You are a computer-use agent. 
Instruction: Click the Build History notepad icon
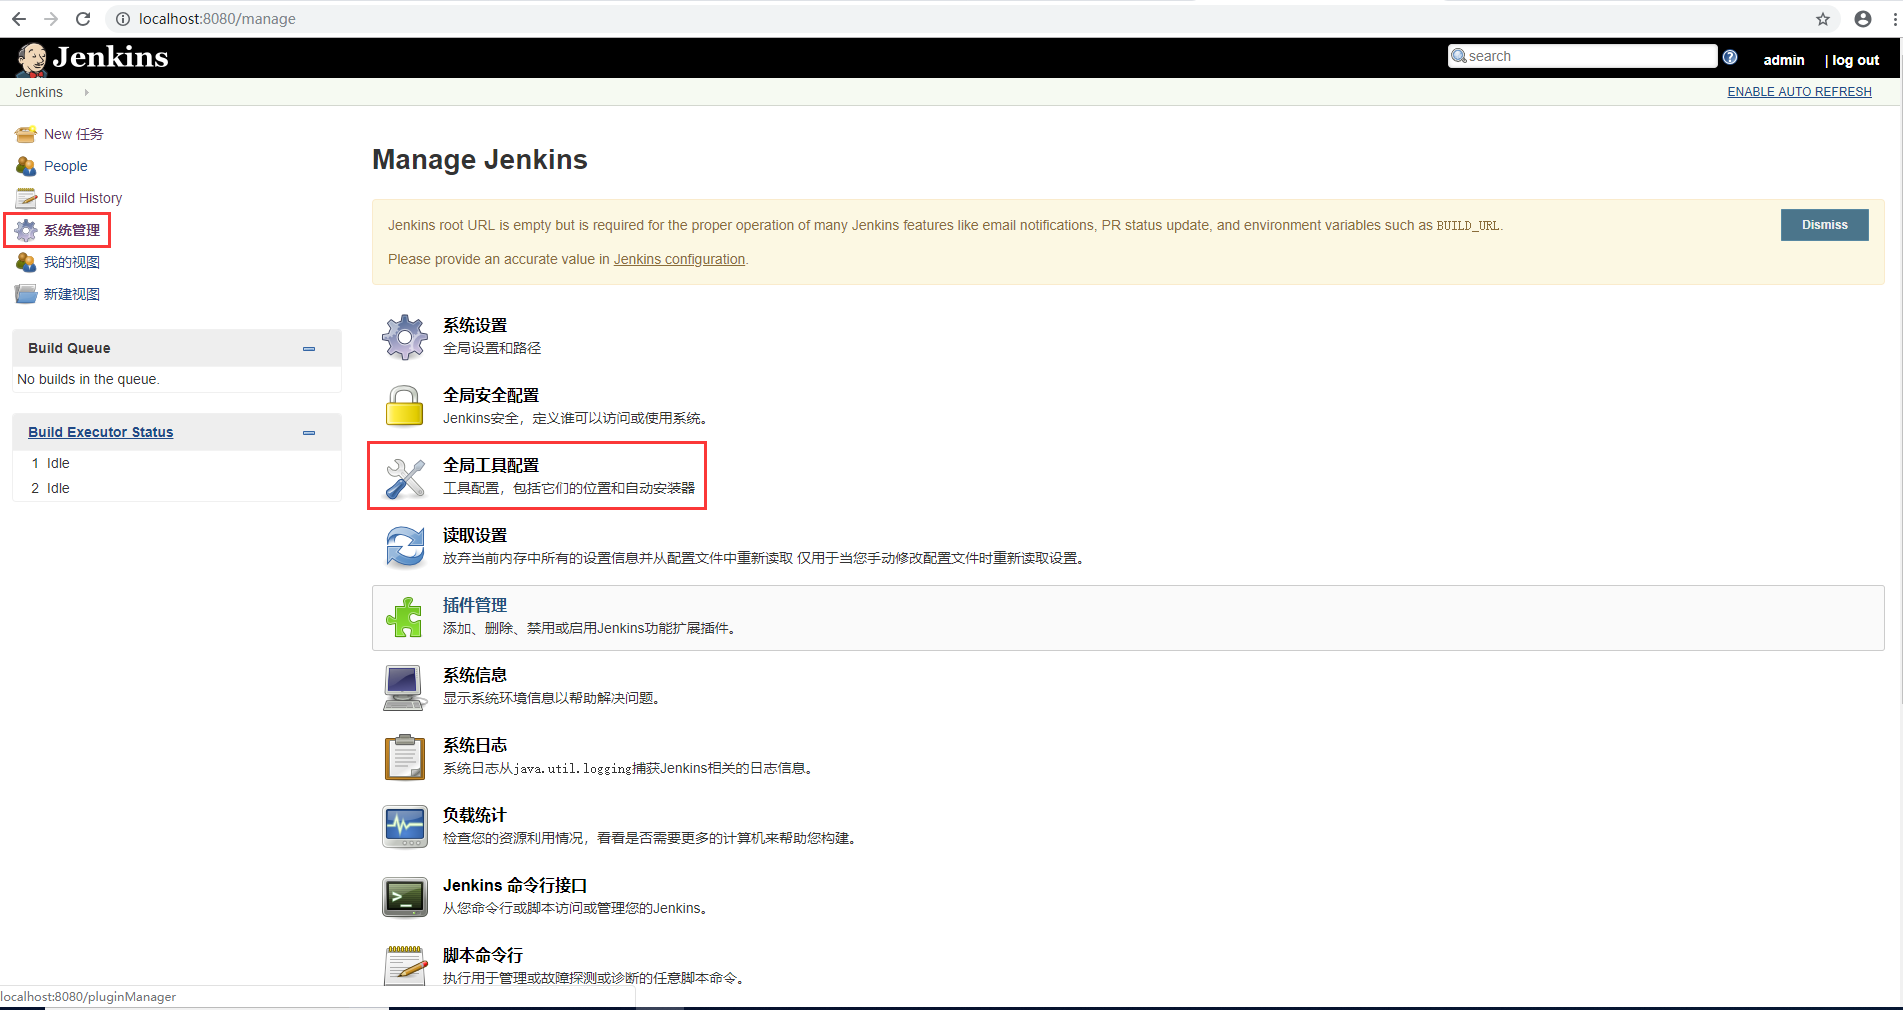click(x=26, y=198)
